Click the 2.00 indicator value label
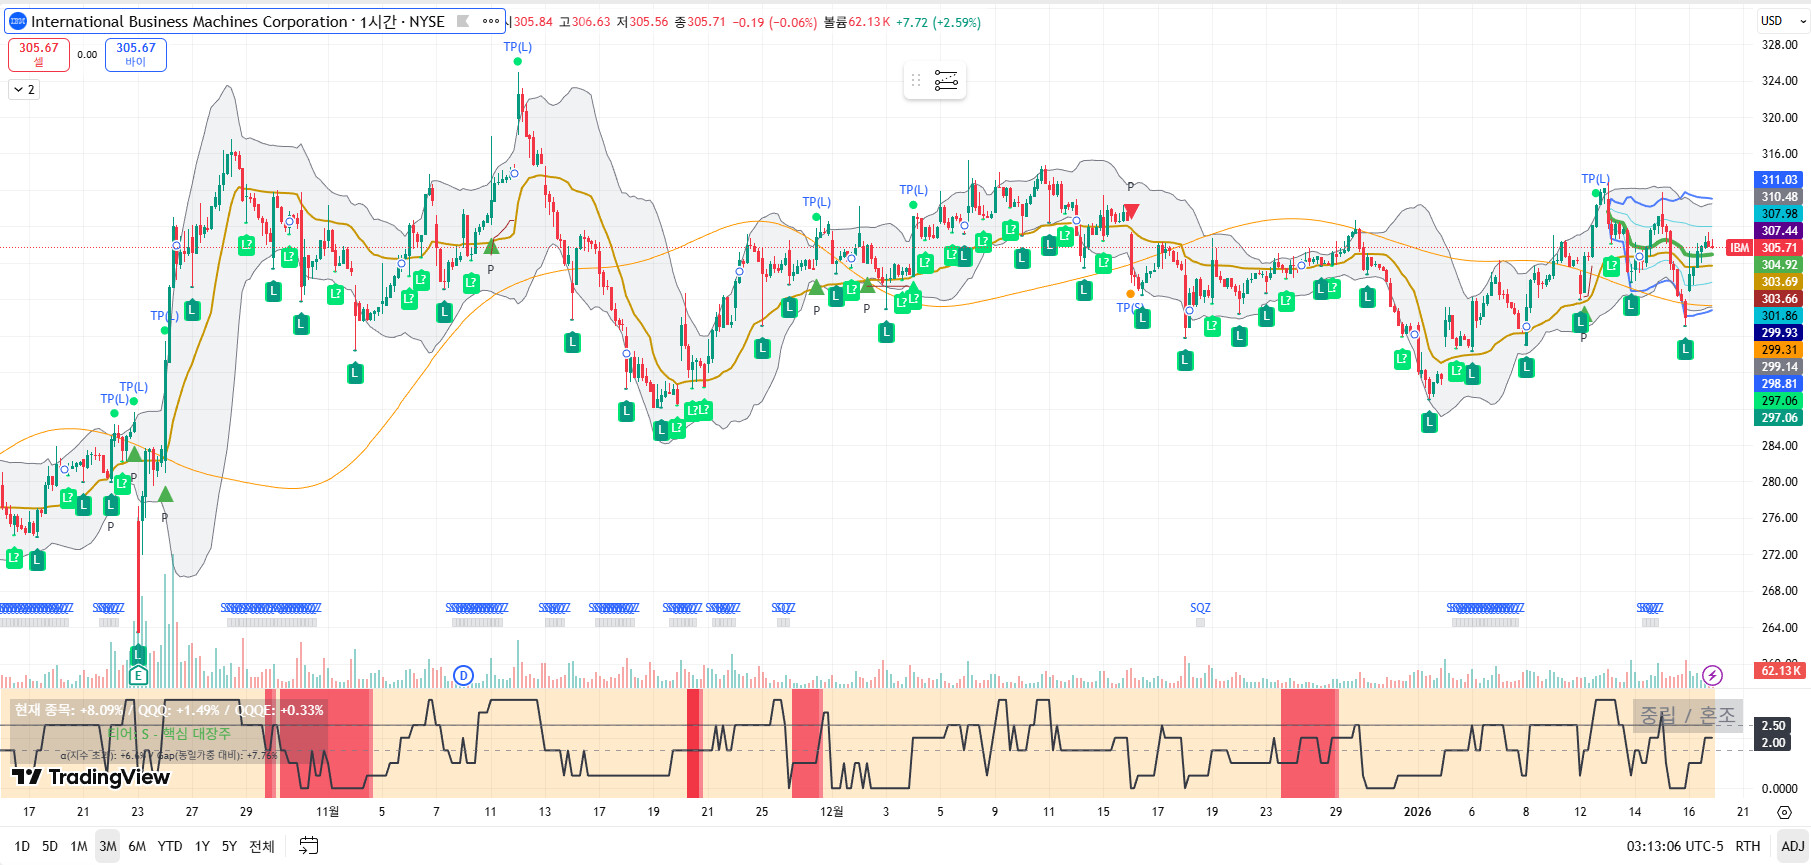The width and height of the screenshot is (1811, 865). click(1774, 743)
